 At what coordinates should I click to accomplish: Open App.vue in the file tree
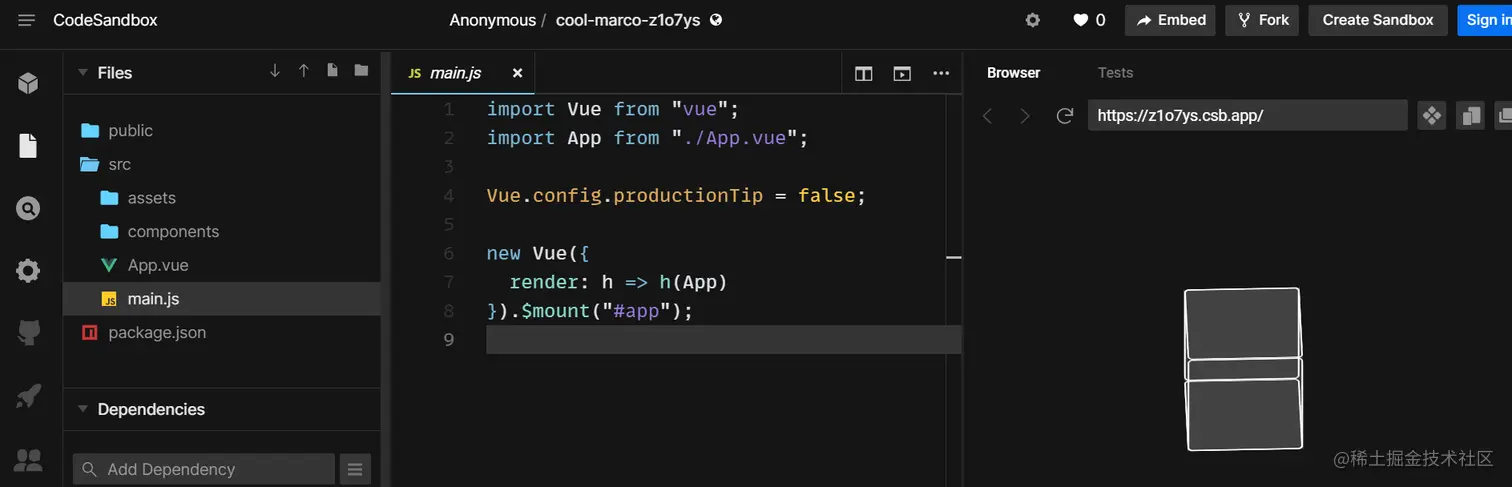(221, 265)
